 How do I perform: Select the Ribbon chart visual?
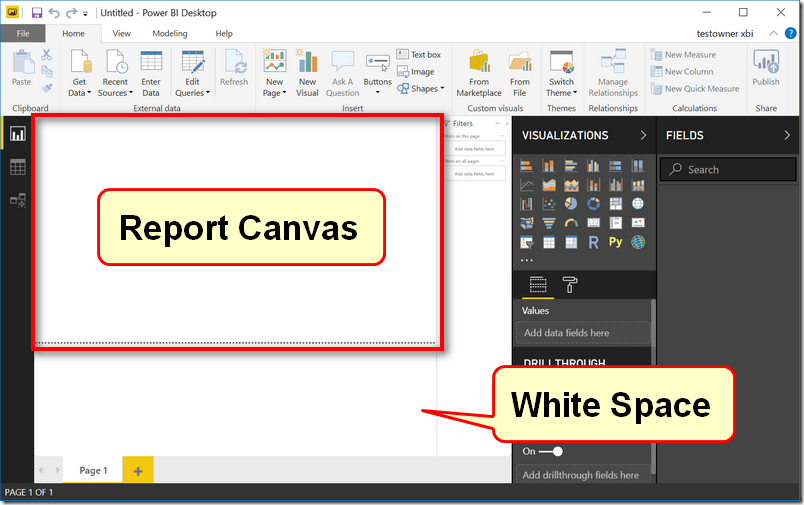click(x=638, y=185)
